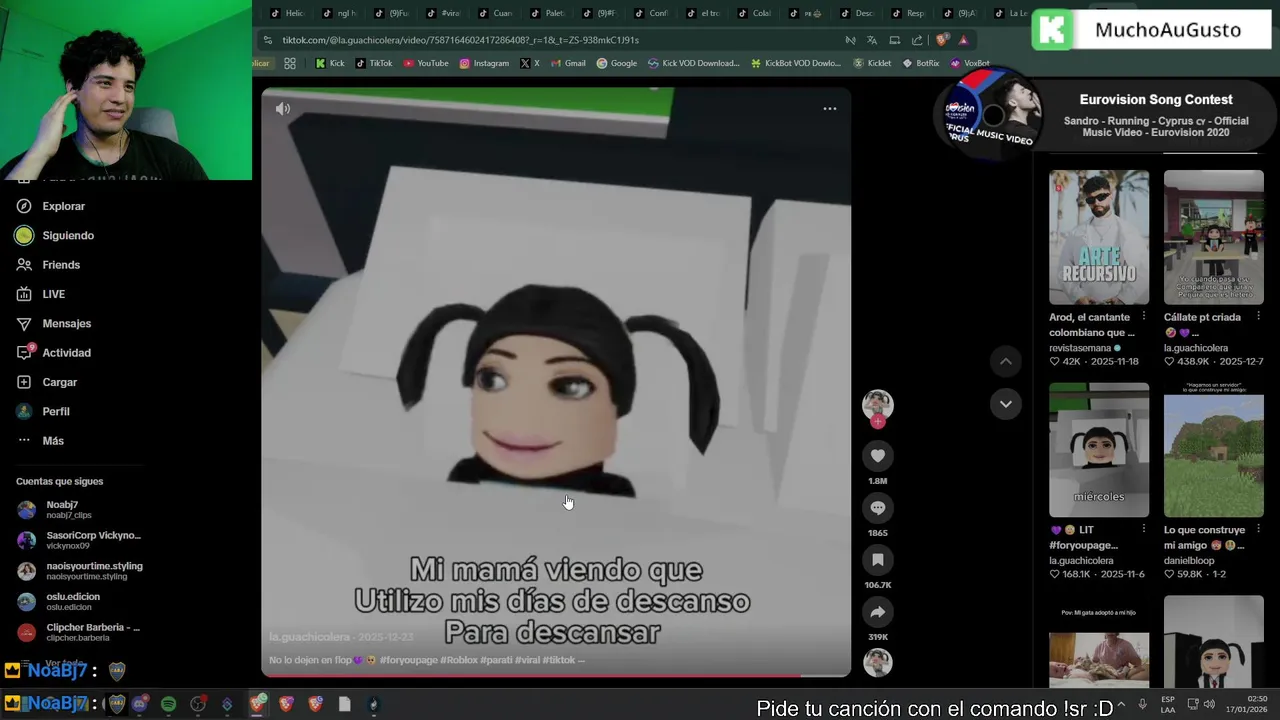Open Instagram bookmark in bookmarks bar

click(484, 63)
